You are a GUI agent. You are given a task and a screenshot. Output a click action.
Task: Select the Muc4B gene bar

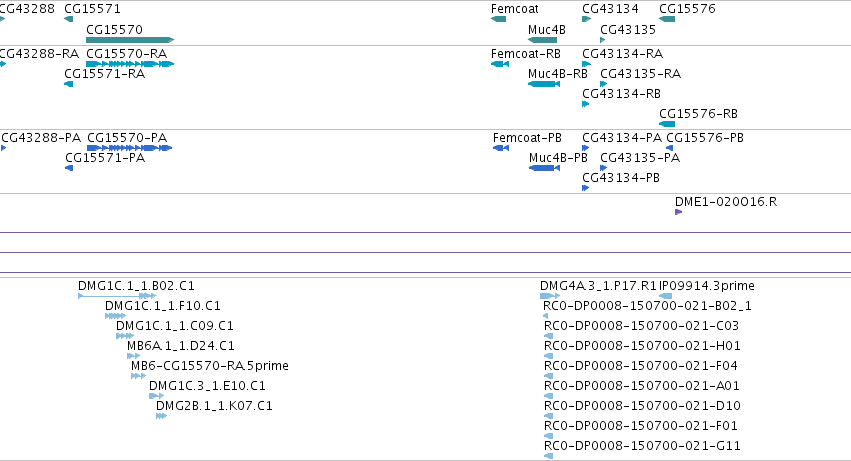(x=542, y=40)
